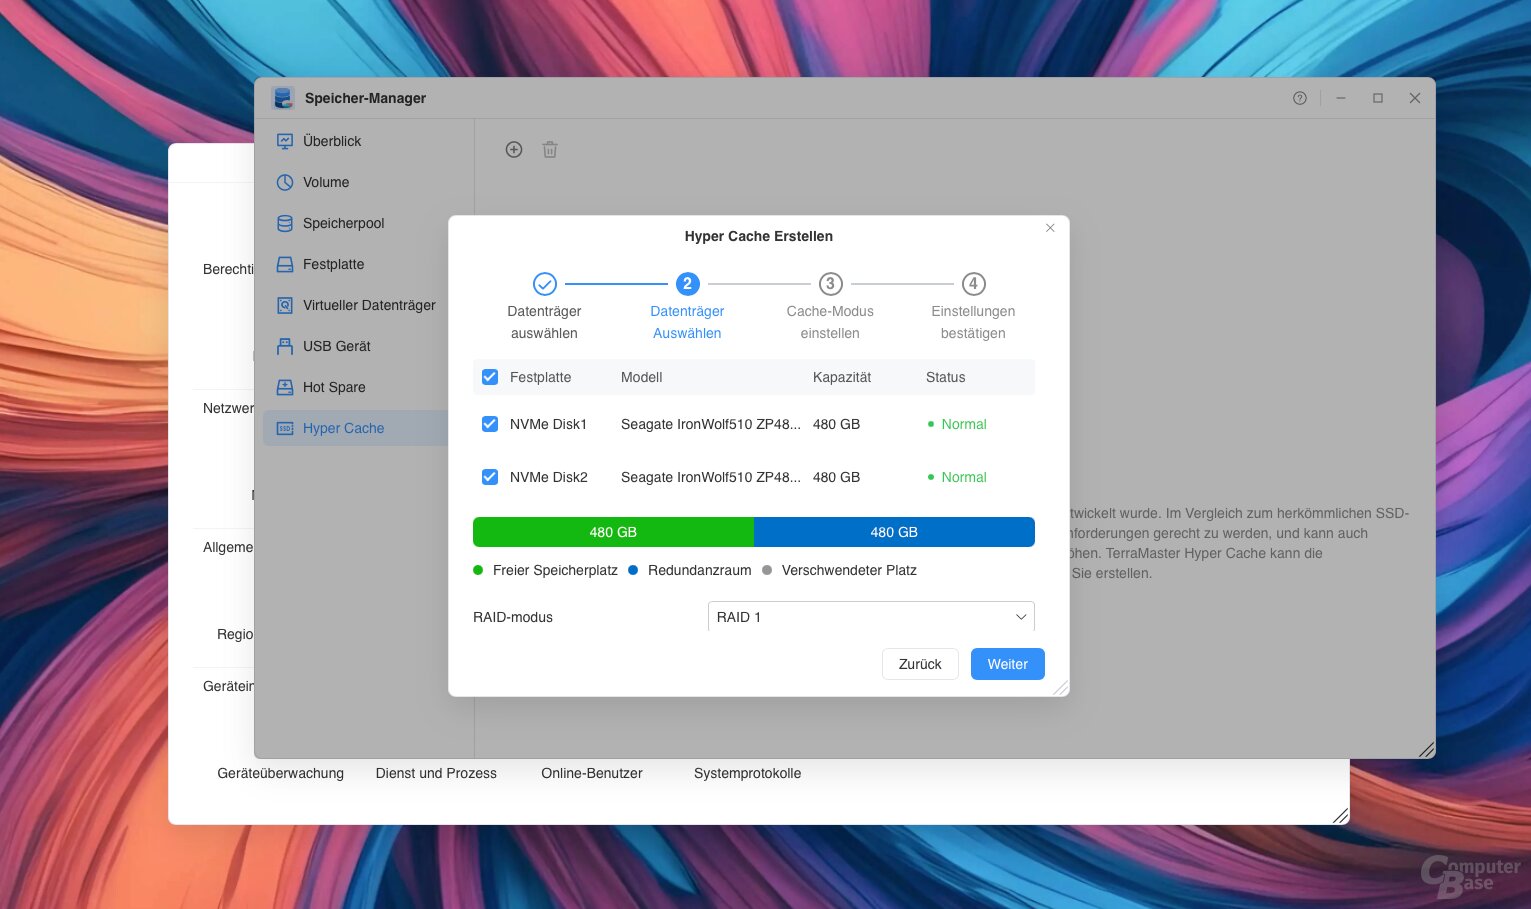Click the Datenträger Auswählen step 2 label

pos(687,322)
